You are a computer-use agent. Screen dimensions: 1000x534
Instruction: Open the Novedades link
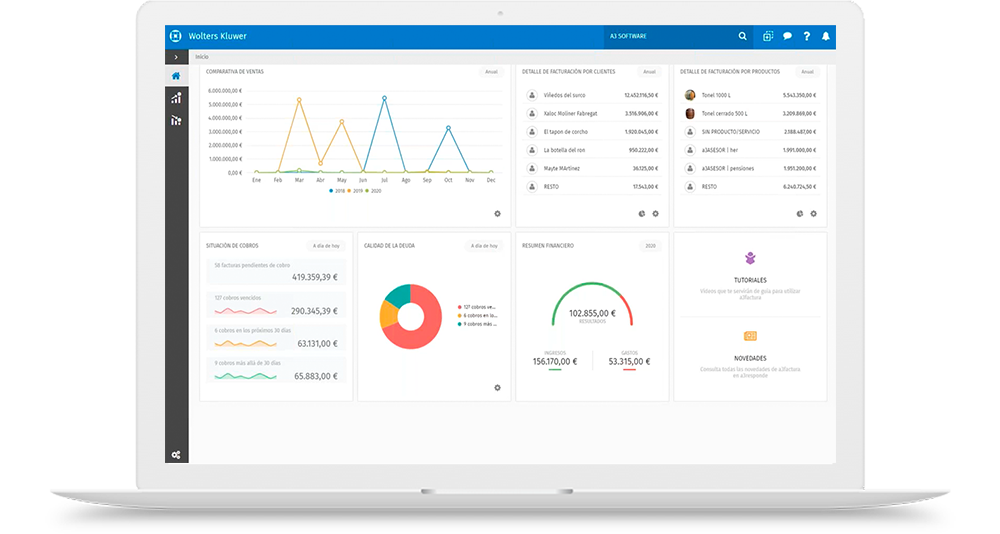(750, 357)
